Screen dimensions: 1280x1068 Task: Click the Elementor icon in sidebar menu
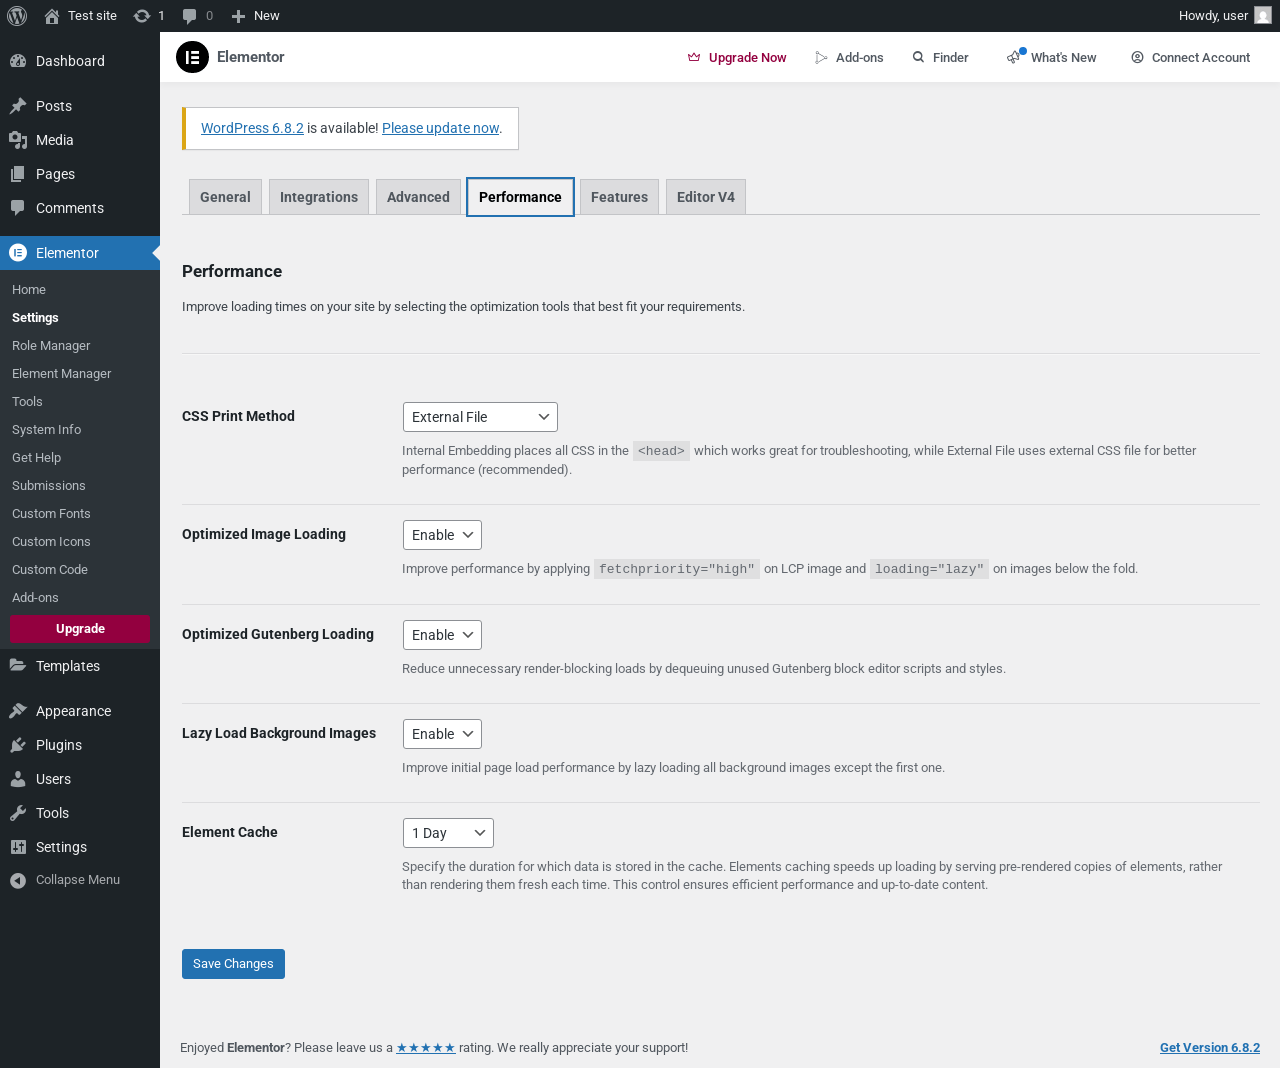point(18,253)
